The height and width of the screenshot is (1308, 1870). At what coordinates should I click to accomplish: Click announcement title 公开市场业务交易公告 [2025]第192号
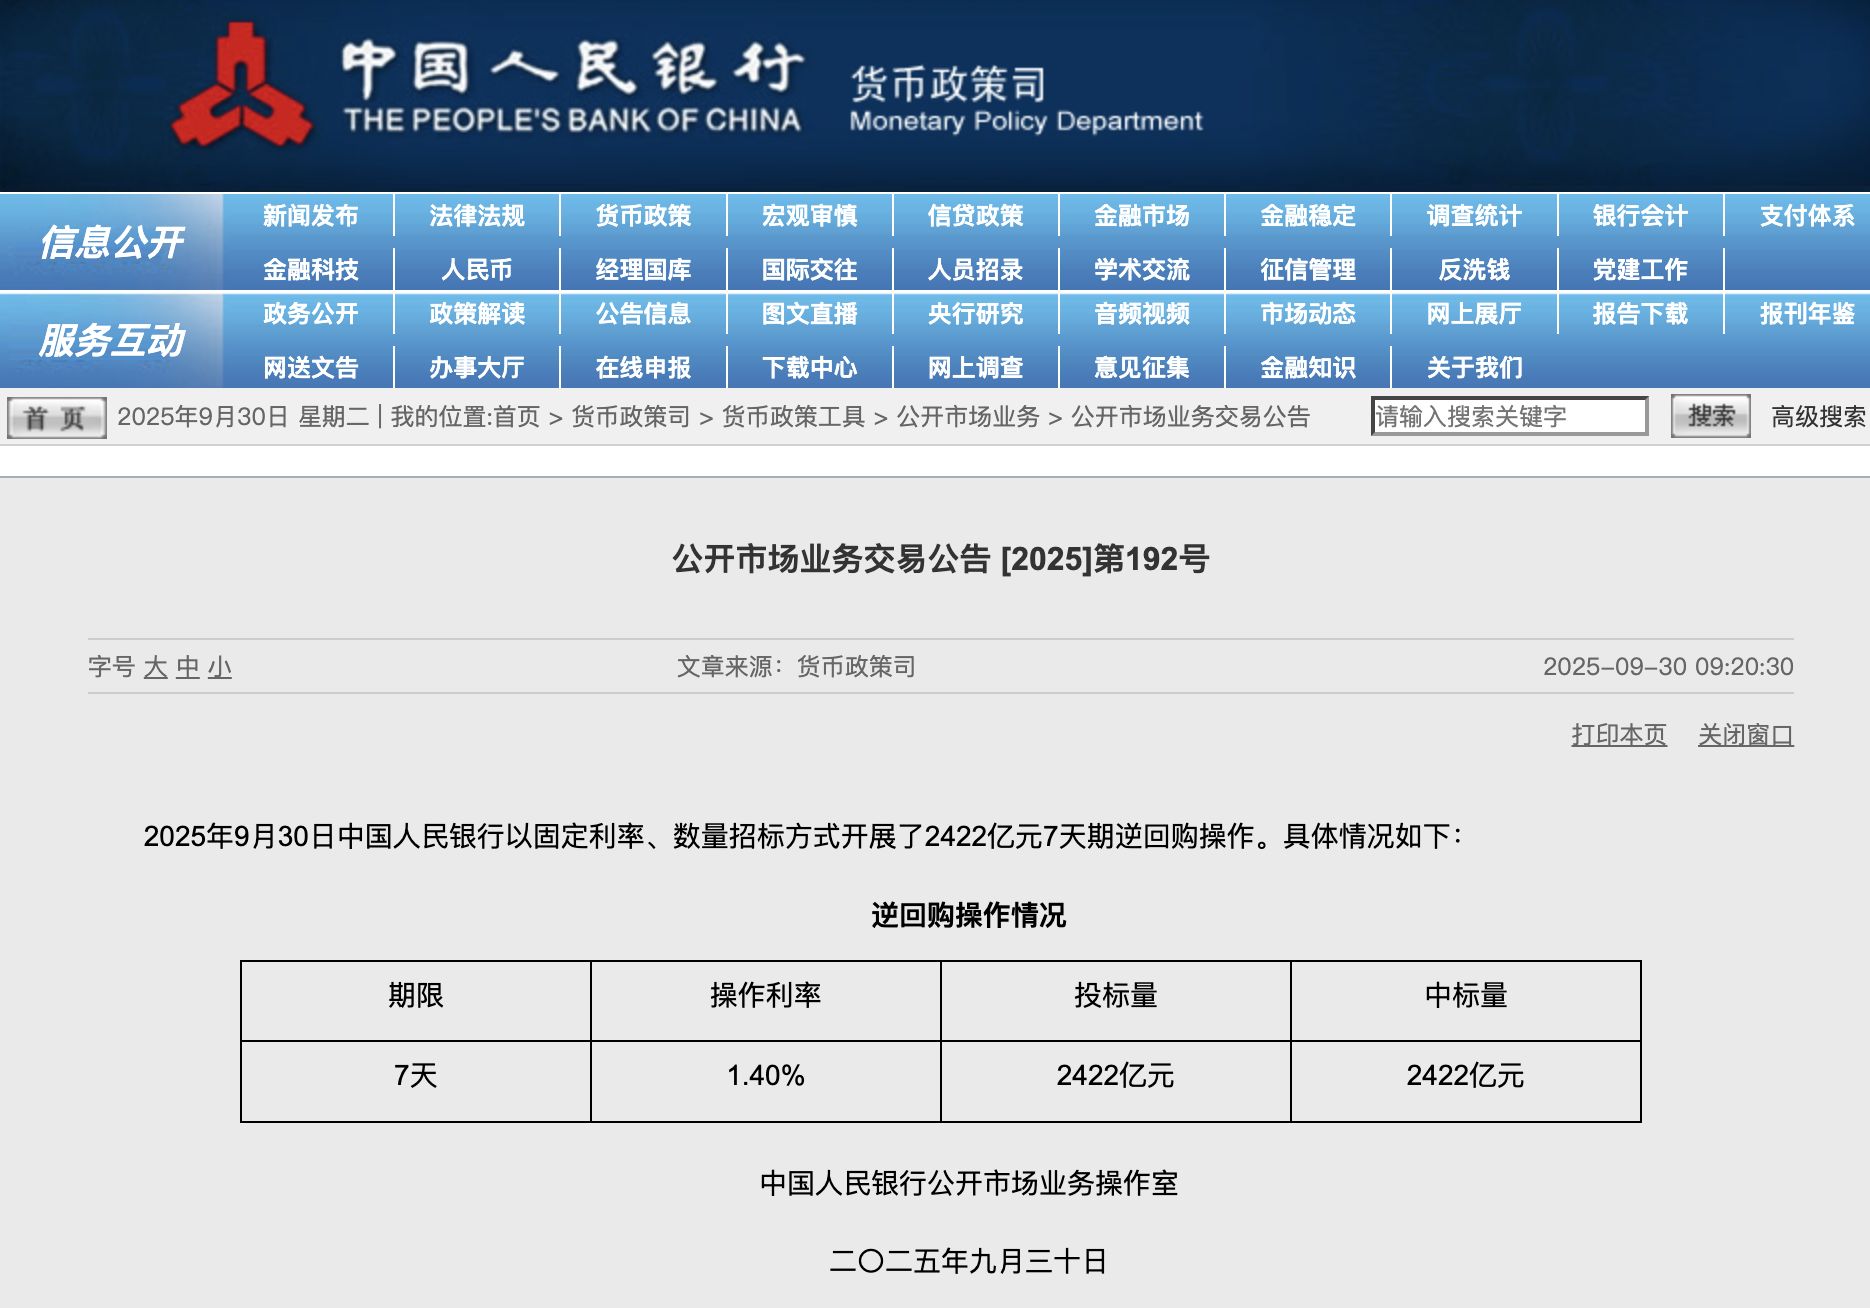coord(941,559)
